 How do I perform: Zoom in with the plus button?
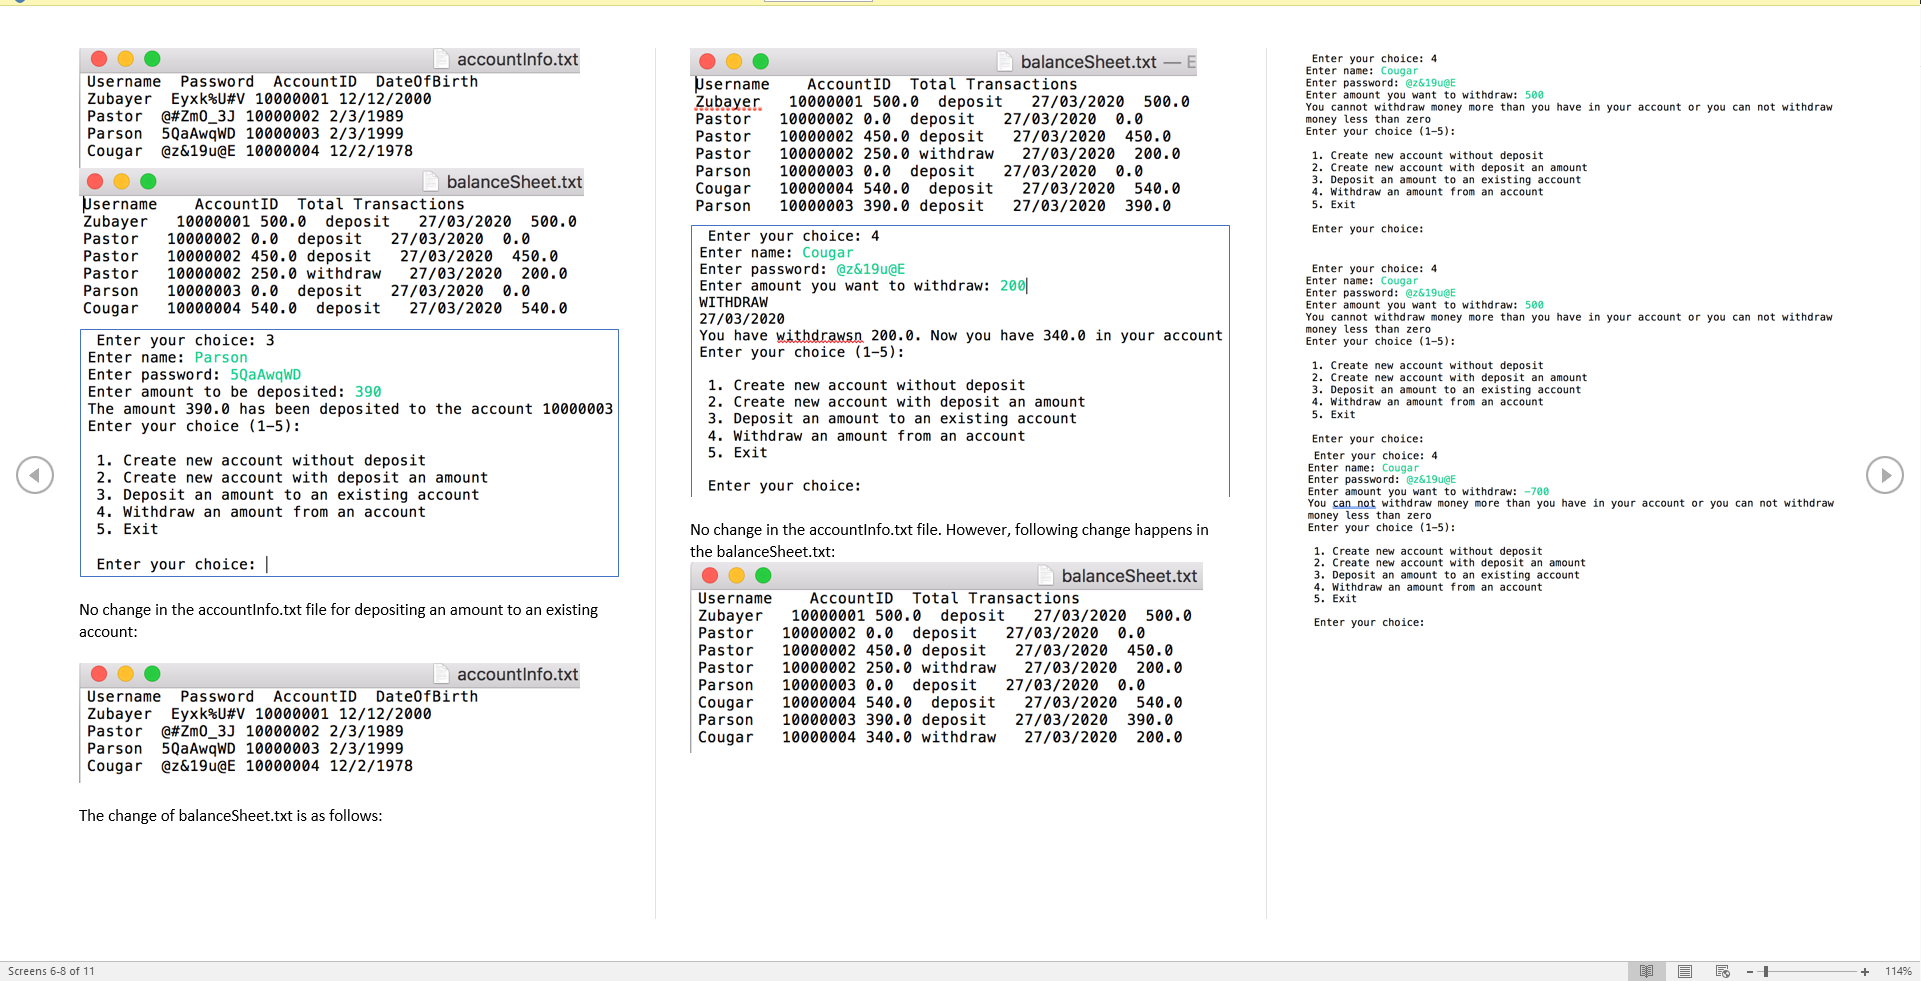[x=1865, y=972]
